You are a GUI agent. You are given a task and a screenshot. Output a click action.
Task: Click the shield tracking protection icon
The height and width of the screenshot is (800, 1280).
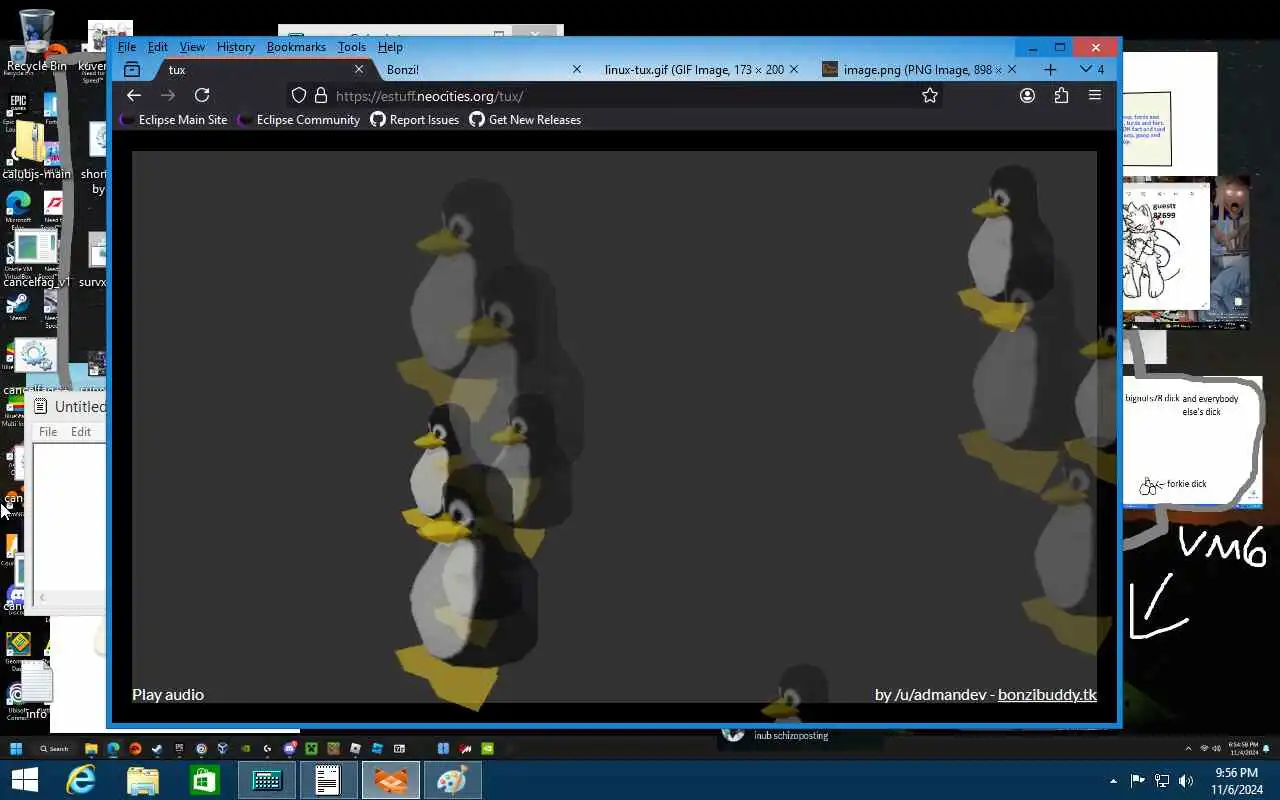point(298,96)
